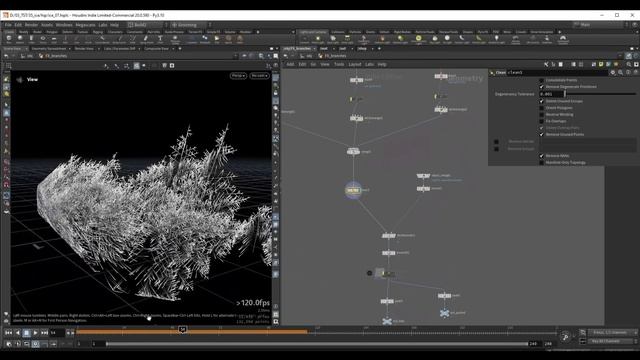This screenshot has width=640, height=360.
Task: Open the Windows menu
Action: (x=64, y=25)
